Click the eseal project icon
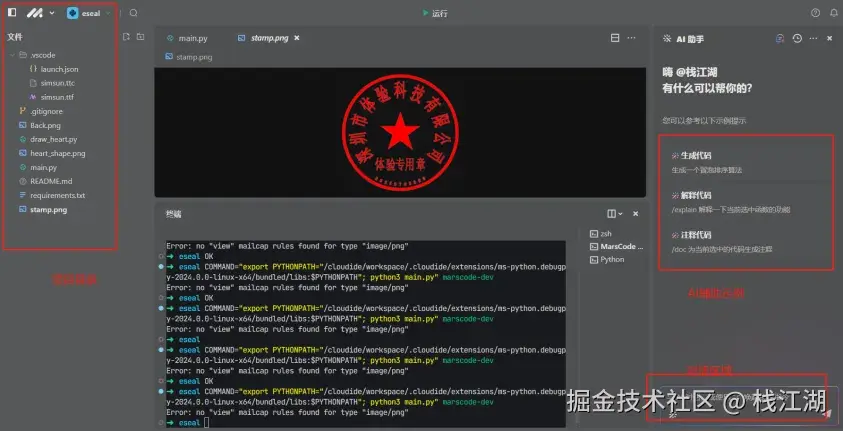Screen dimensions: 843x431 [73, 13]
